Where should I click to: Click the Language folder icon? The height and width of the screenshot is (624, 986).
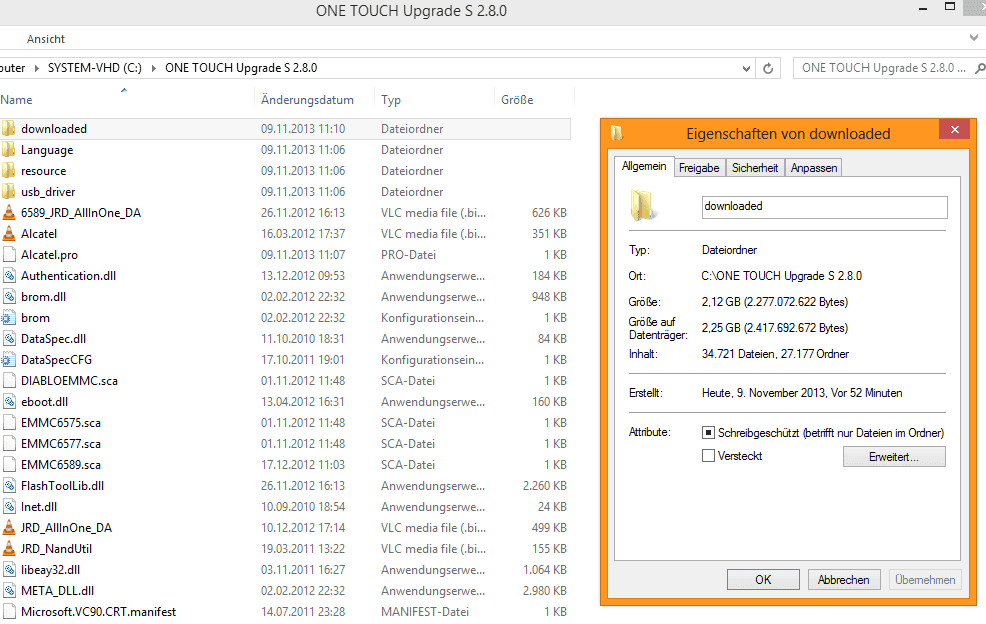[8, 150]
